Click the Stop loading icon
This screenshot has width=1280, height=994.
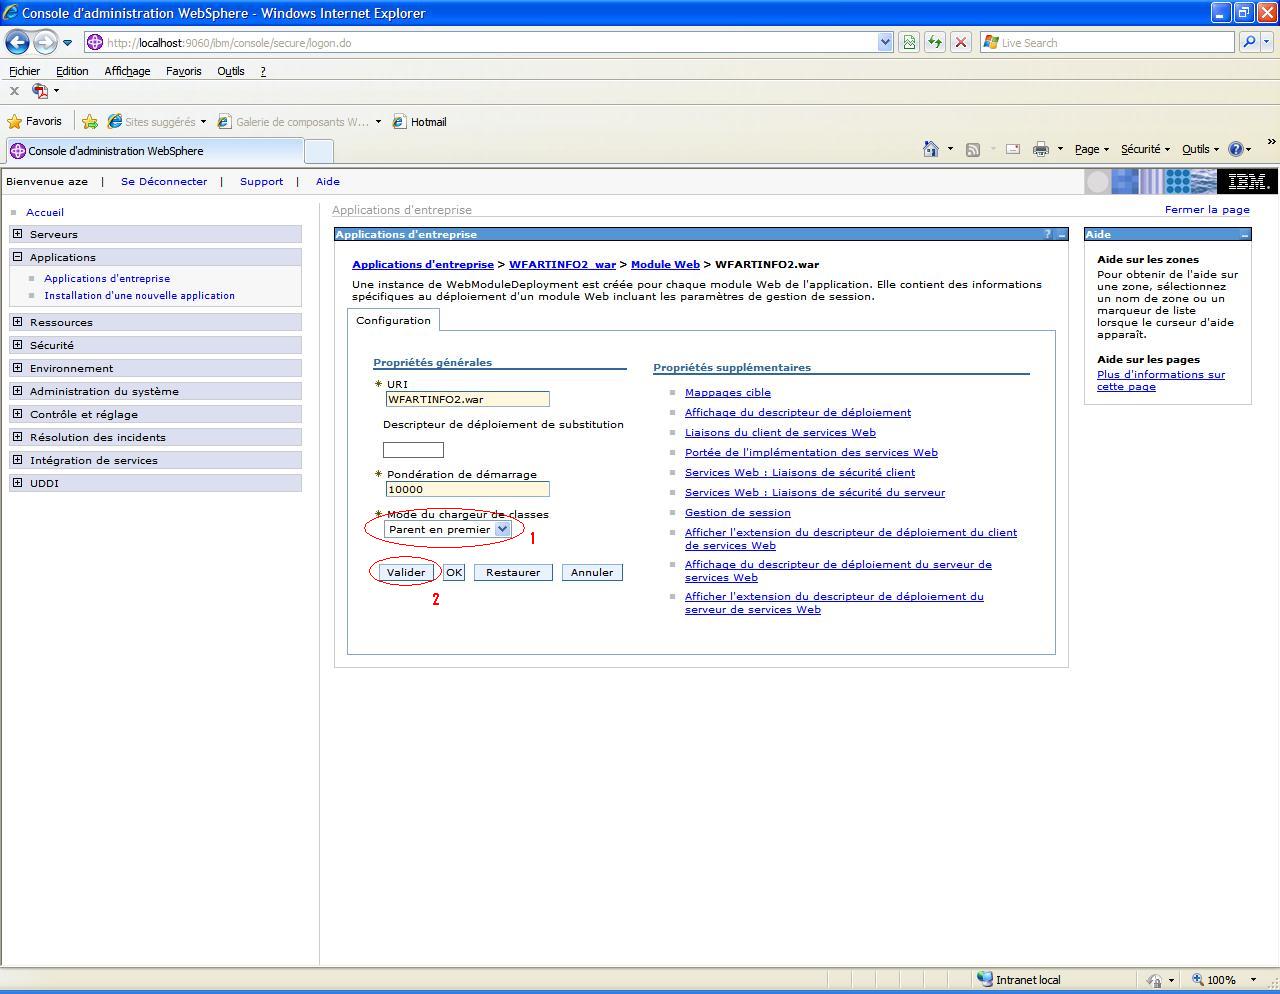coord(960,42)
